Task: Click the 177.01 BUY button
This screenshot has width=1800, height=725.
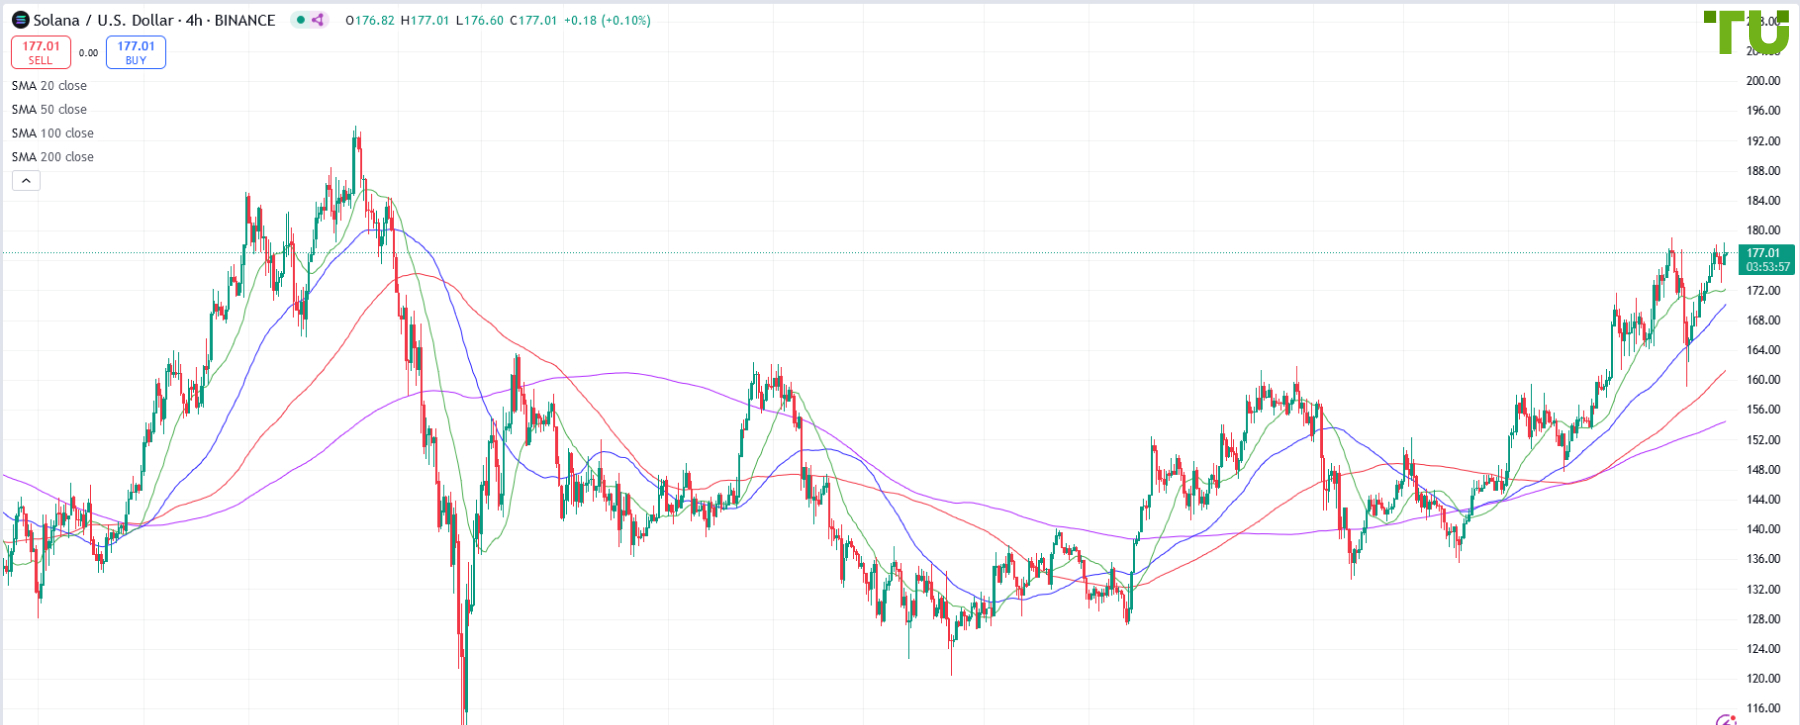Action: [x=136, y=52]
